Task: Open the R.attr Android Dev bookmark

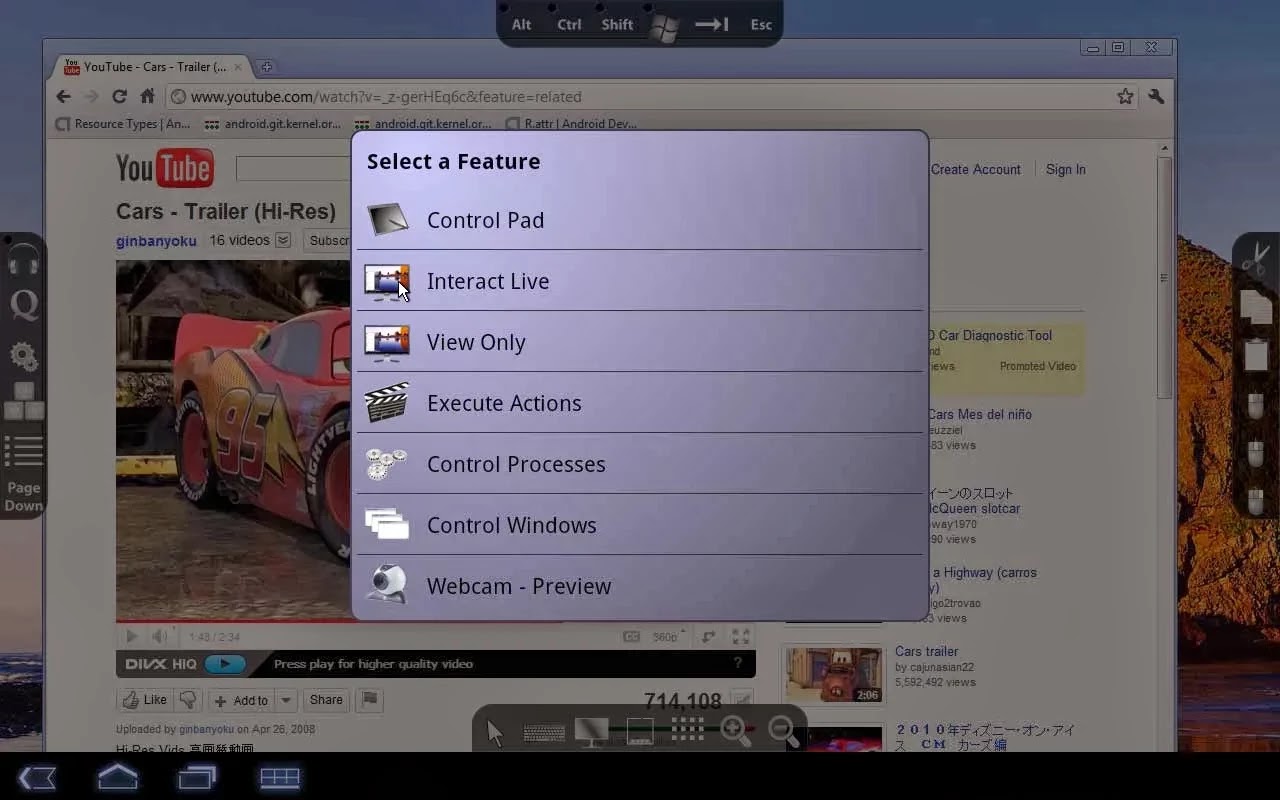Action: point(571,124)
